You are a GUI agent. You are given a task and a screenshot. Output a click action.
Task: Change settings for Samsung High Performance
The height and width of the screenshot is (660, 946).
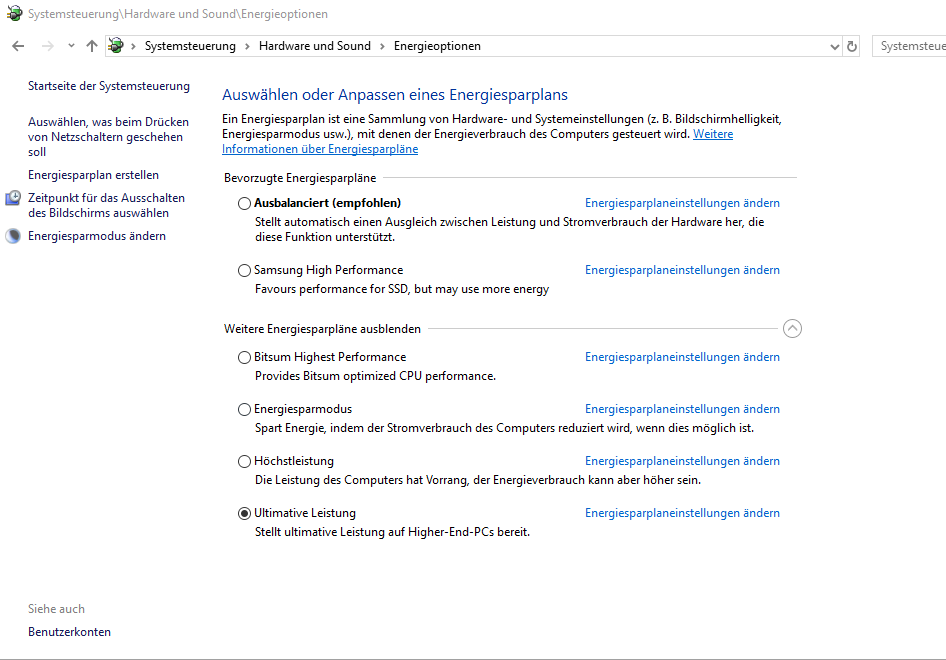682,270
